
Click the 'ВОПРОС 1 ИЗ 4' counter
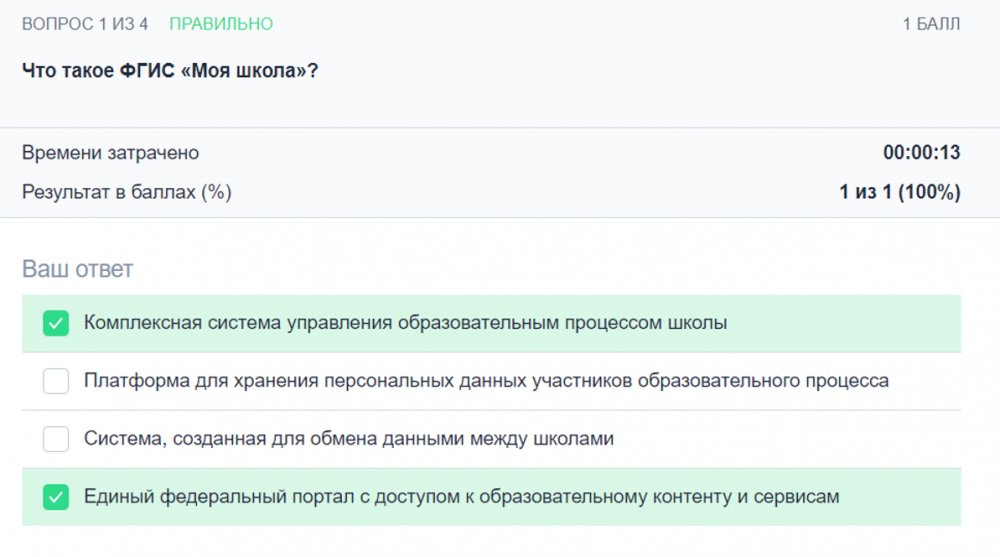(x=85, y=24)
